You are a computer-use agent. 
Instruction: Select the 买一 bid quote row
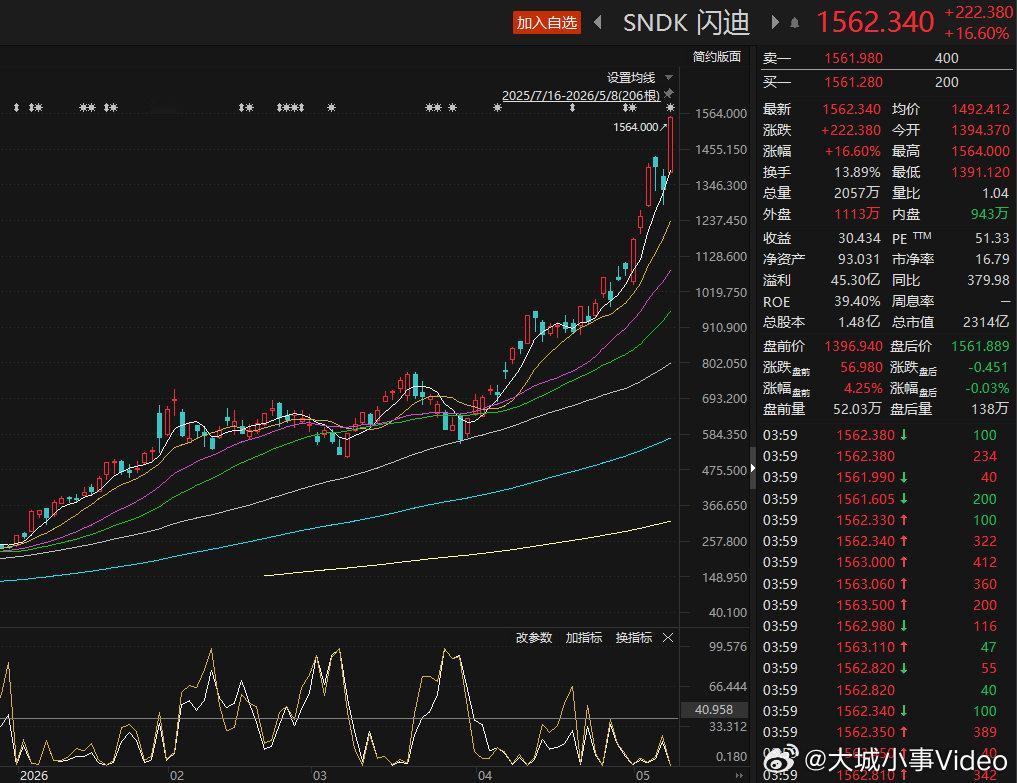pos(887,82)
